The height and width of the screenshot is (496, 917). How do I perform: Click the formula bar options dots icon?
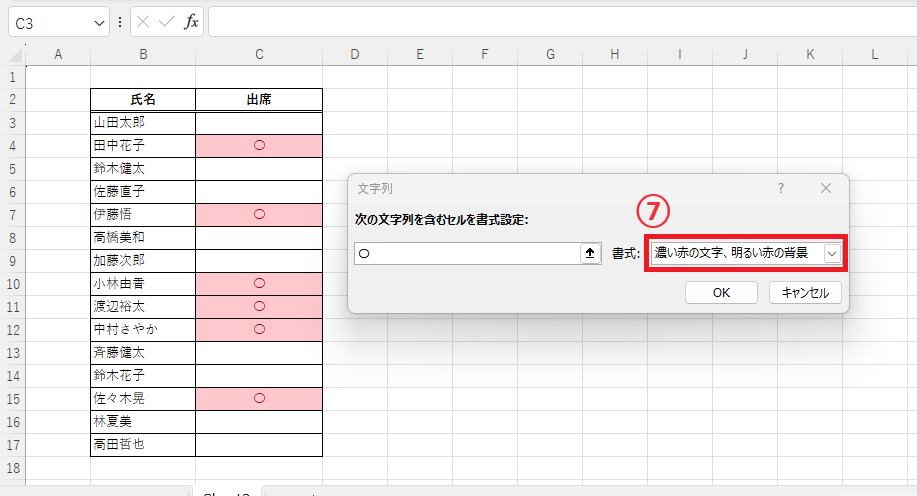120,22
